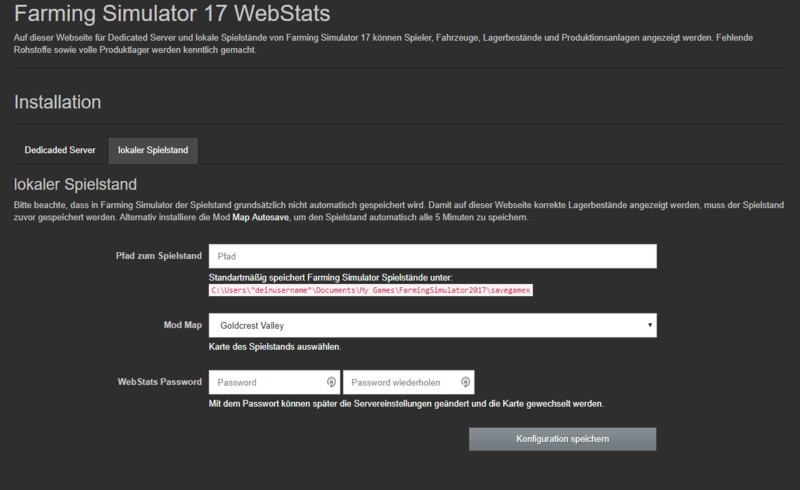Viewport: 800px width, 490px height.
Task: Click the Standardmäßig speichert help text
Action: tap(330, 276)
